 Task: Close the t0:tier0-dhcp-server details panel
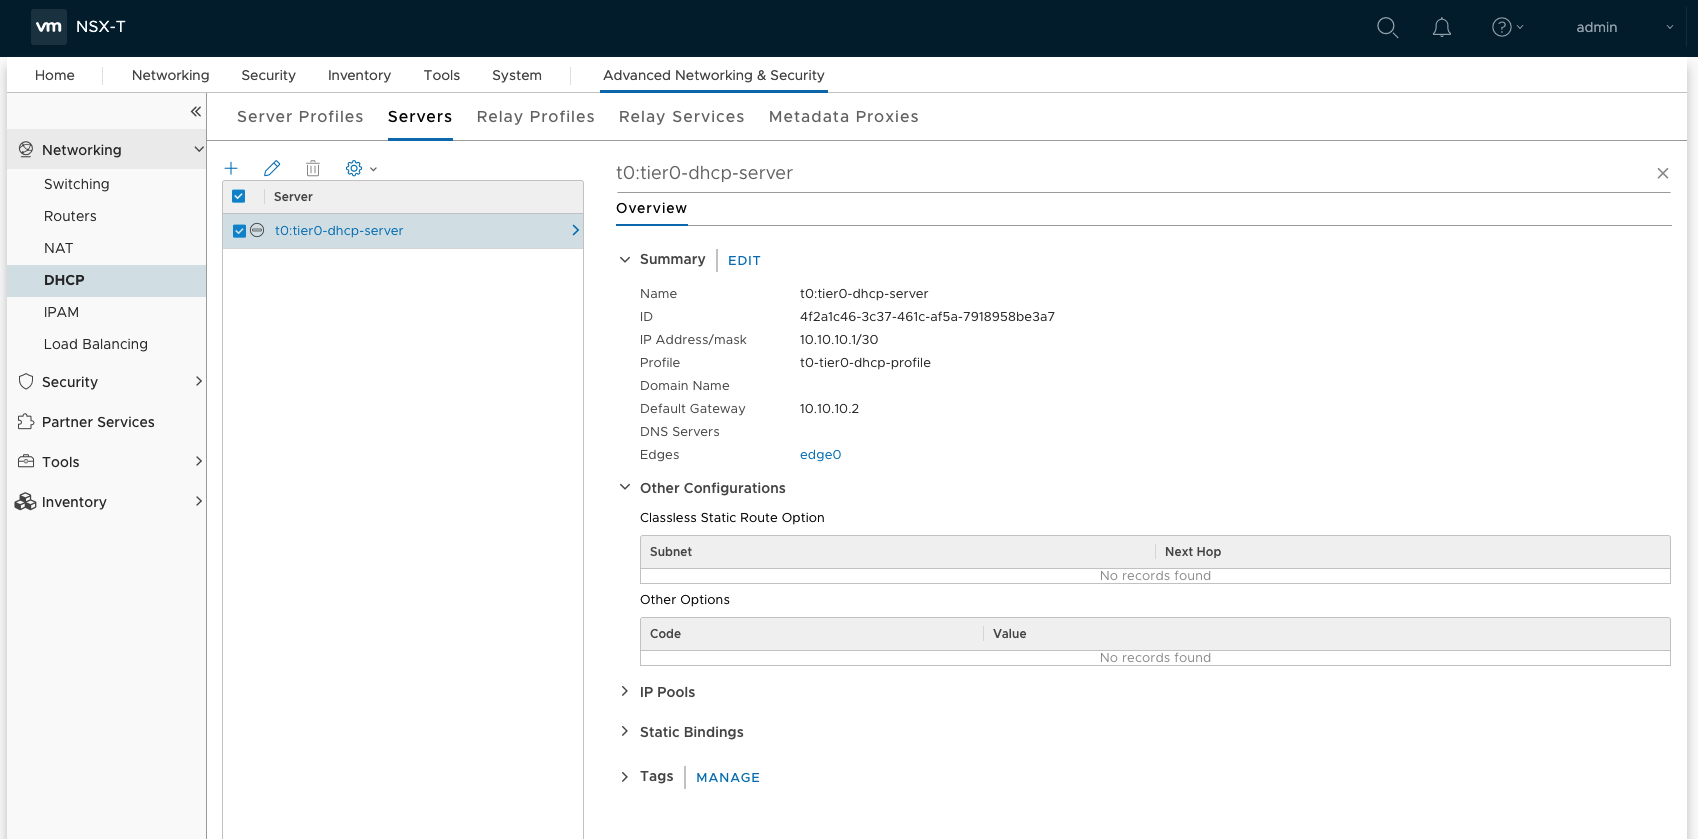(x=1662, y=173)
